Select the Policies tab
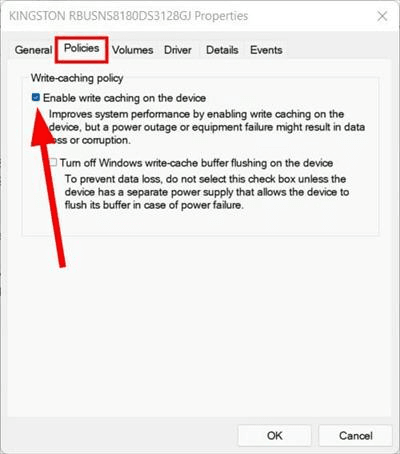Screen dimensions: 400x454 [x=82, y=48]
